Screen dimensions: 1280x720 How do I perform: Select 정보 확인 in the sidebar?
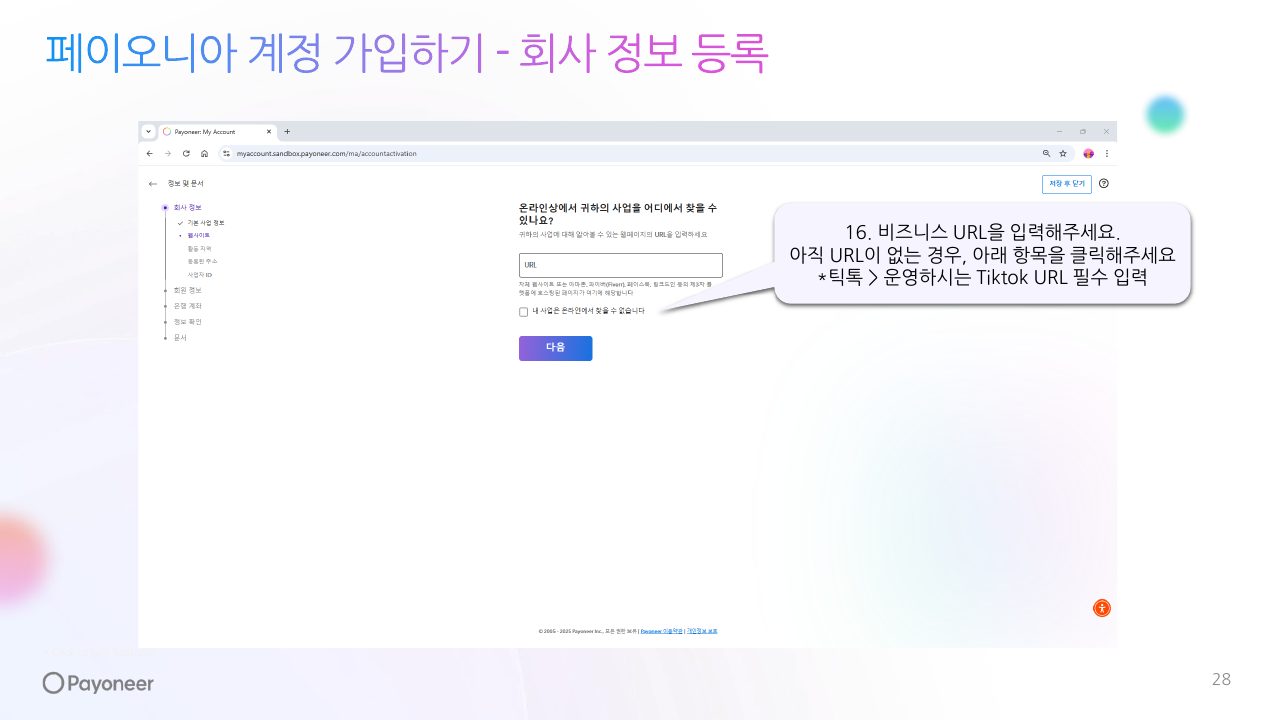tap(187, 322)
